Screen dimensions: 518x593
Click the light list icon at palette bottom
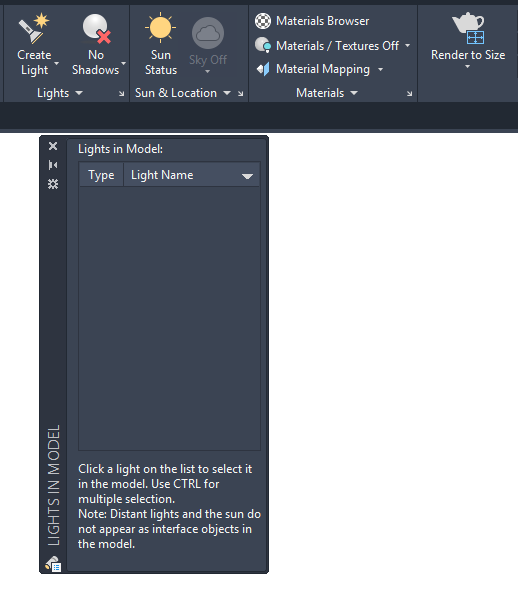tap(53, 564)
